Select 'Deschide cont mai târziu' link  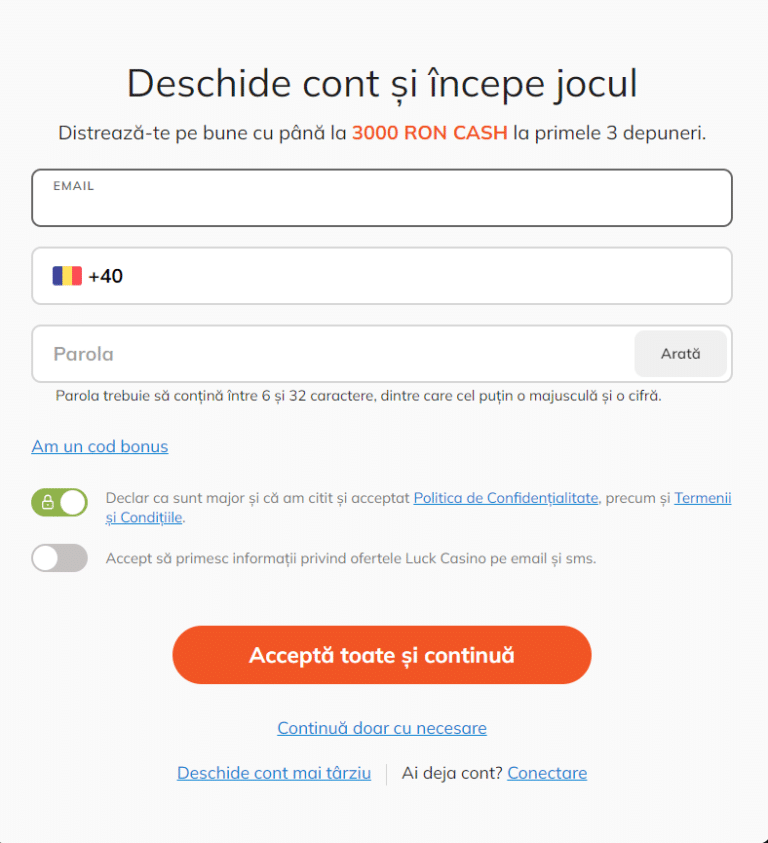[x=274, y=773]
